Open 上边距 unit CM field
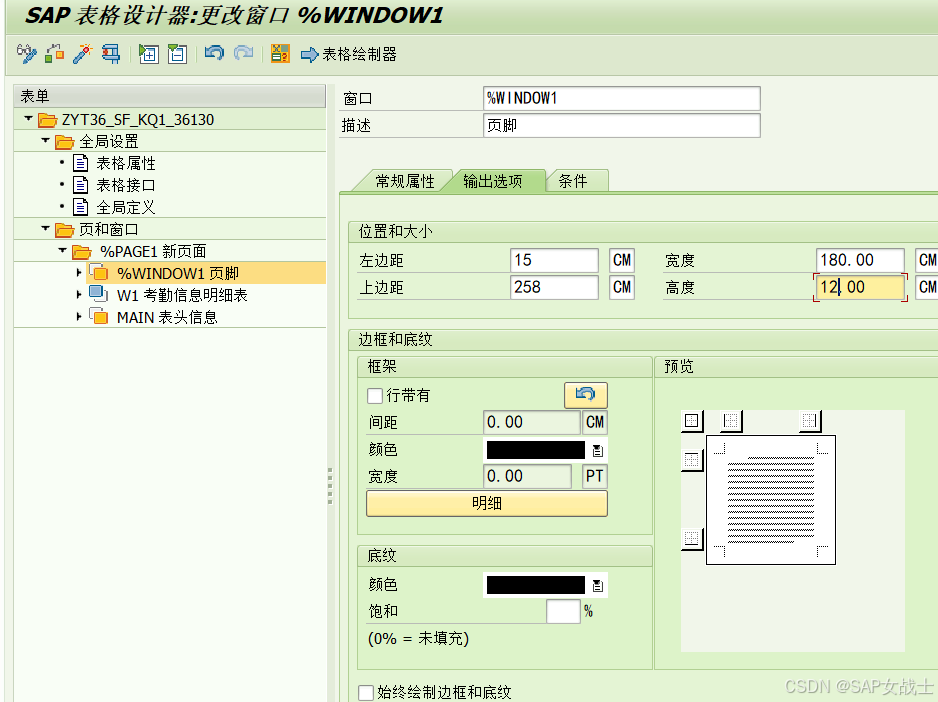938x702 pixels. coord(622,287)
